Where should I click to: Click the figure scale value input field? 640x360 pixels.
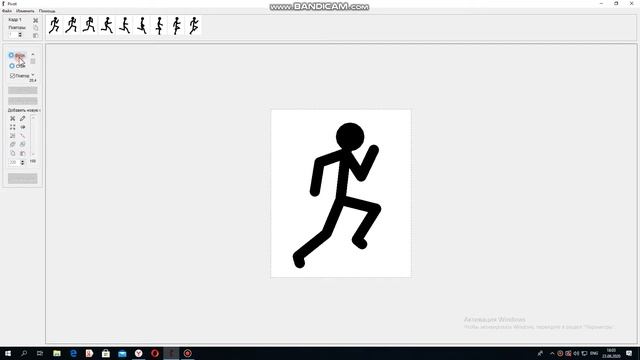[14, 162]
